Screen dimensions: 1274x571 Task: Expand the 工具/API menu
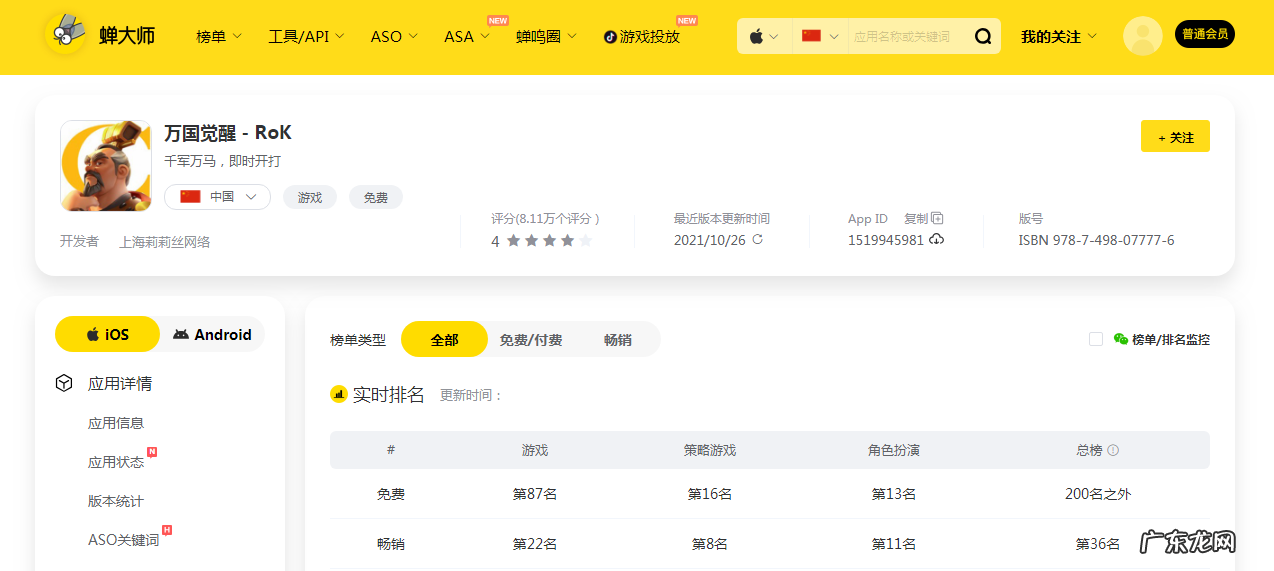(306, 36)
